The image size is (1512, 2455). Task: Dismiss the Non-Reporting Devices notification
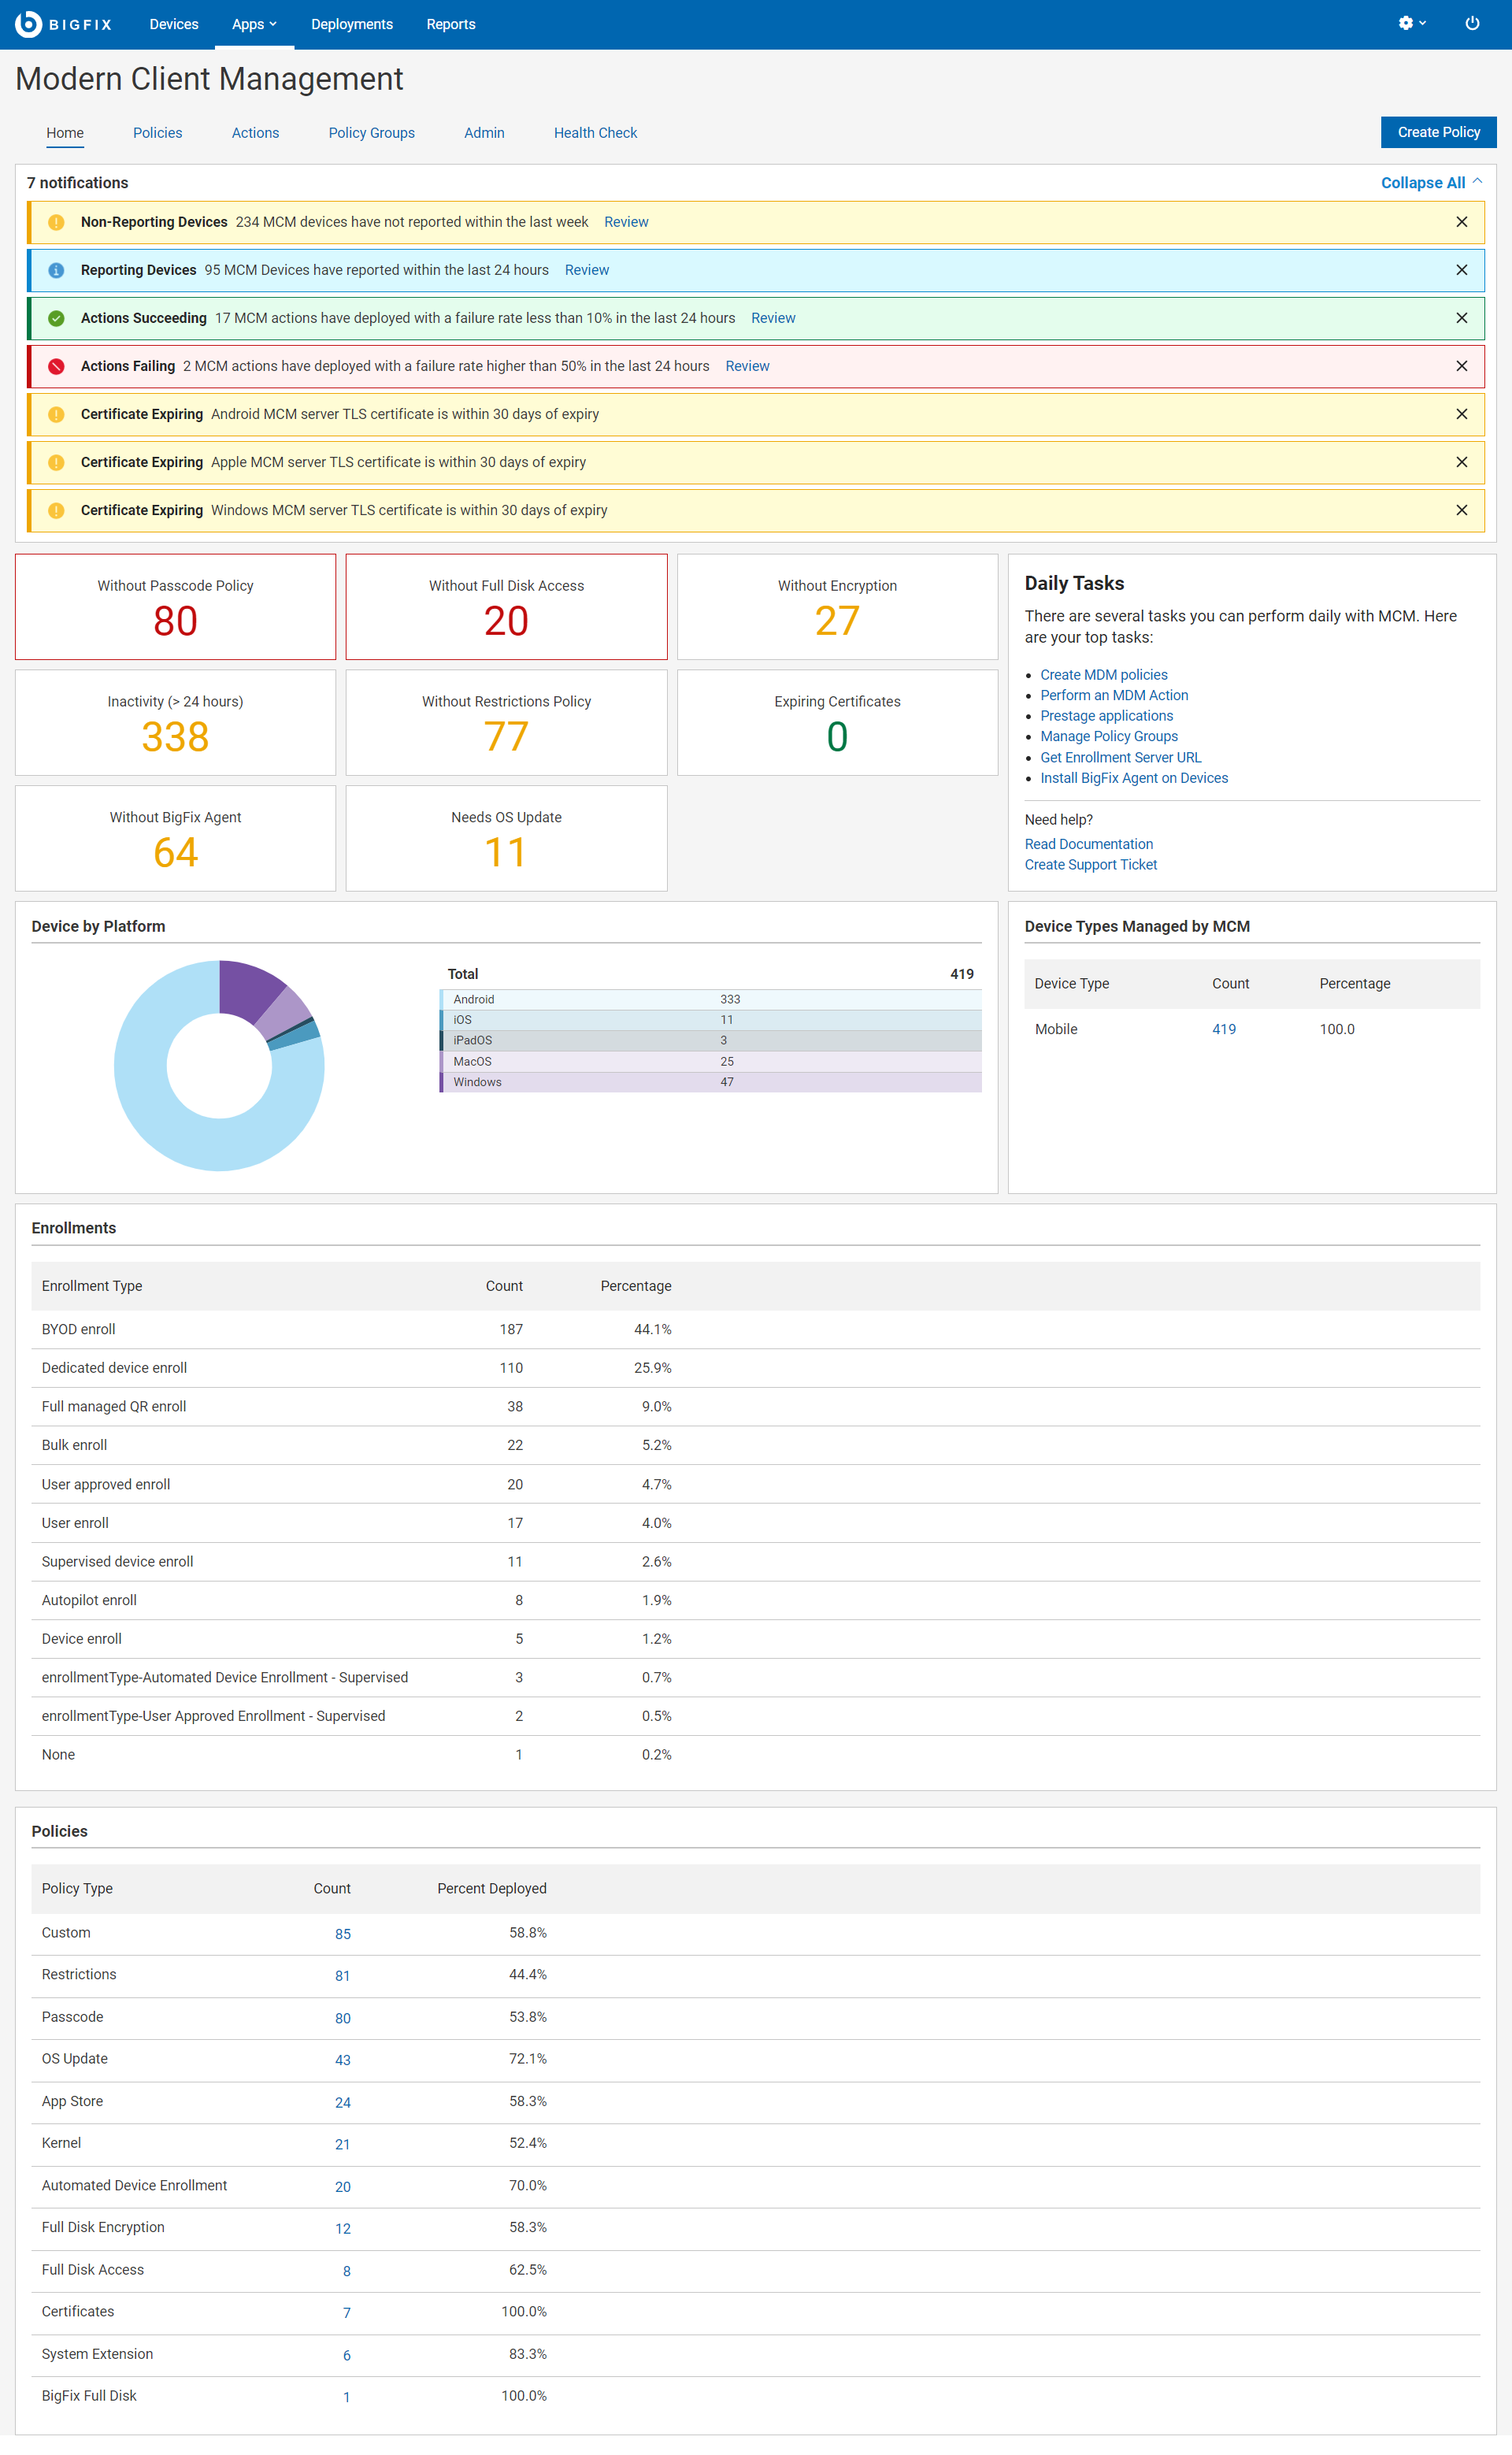tap(1461, 222)
